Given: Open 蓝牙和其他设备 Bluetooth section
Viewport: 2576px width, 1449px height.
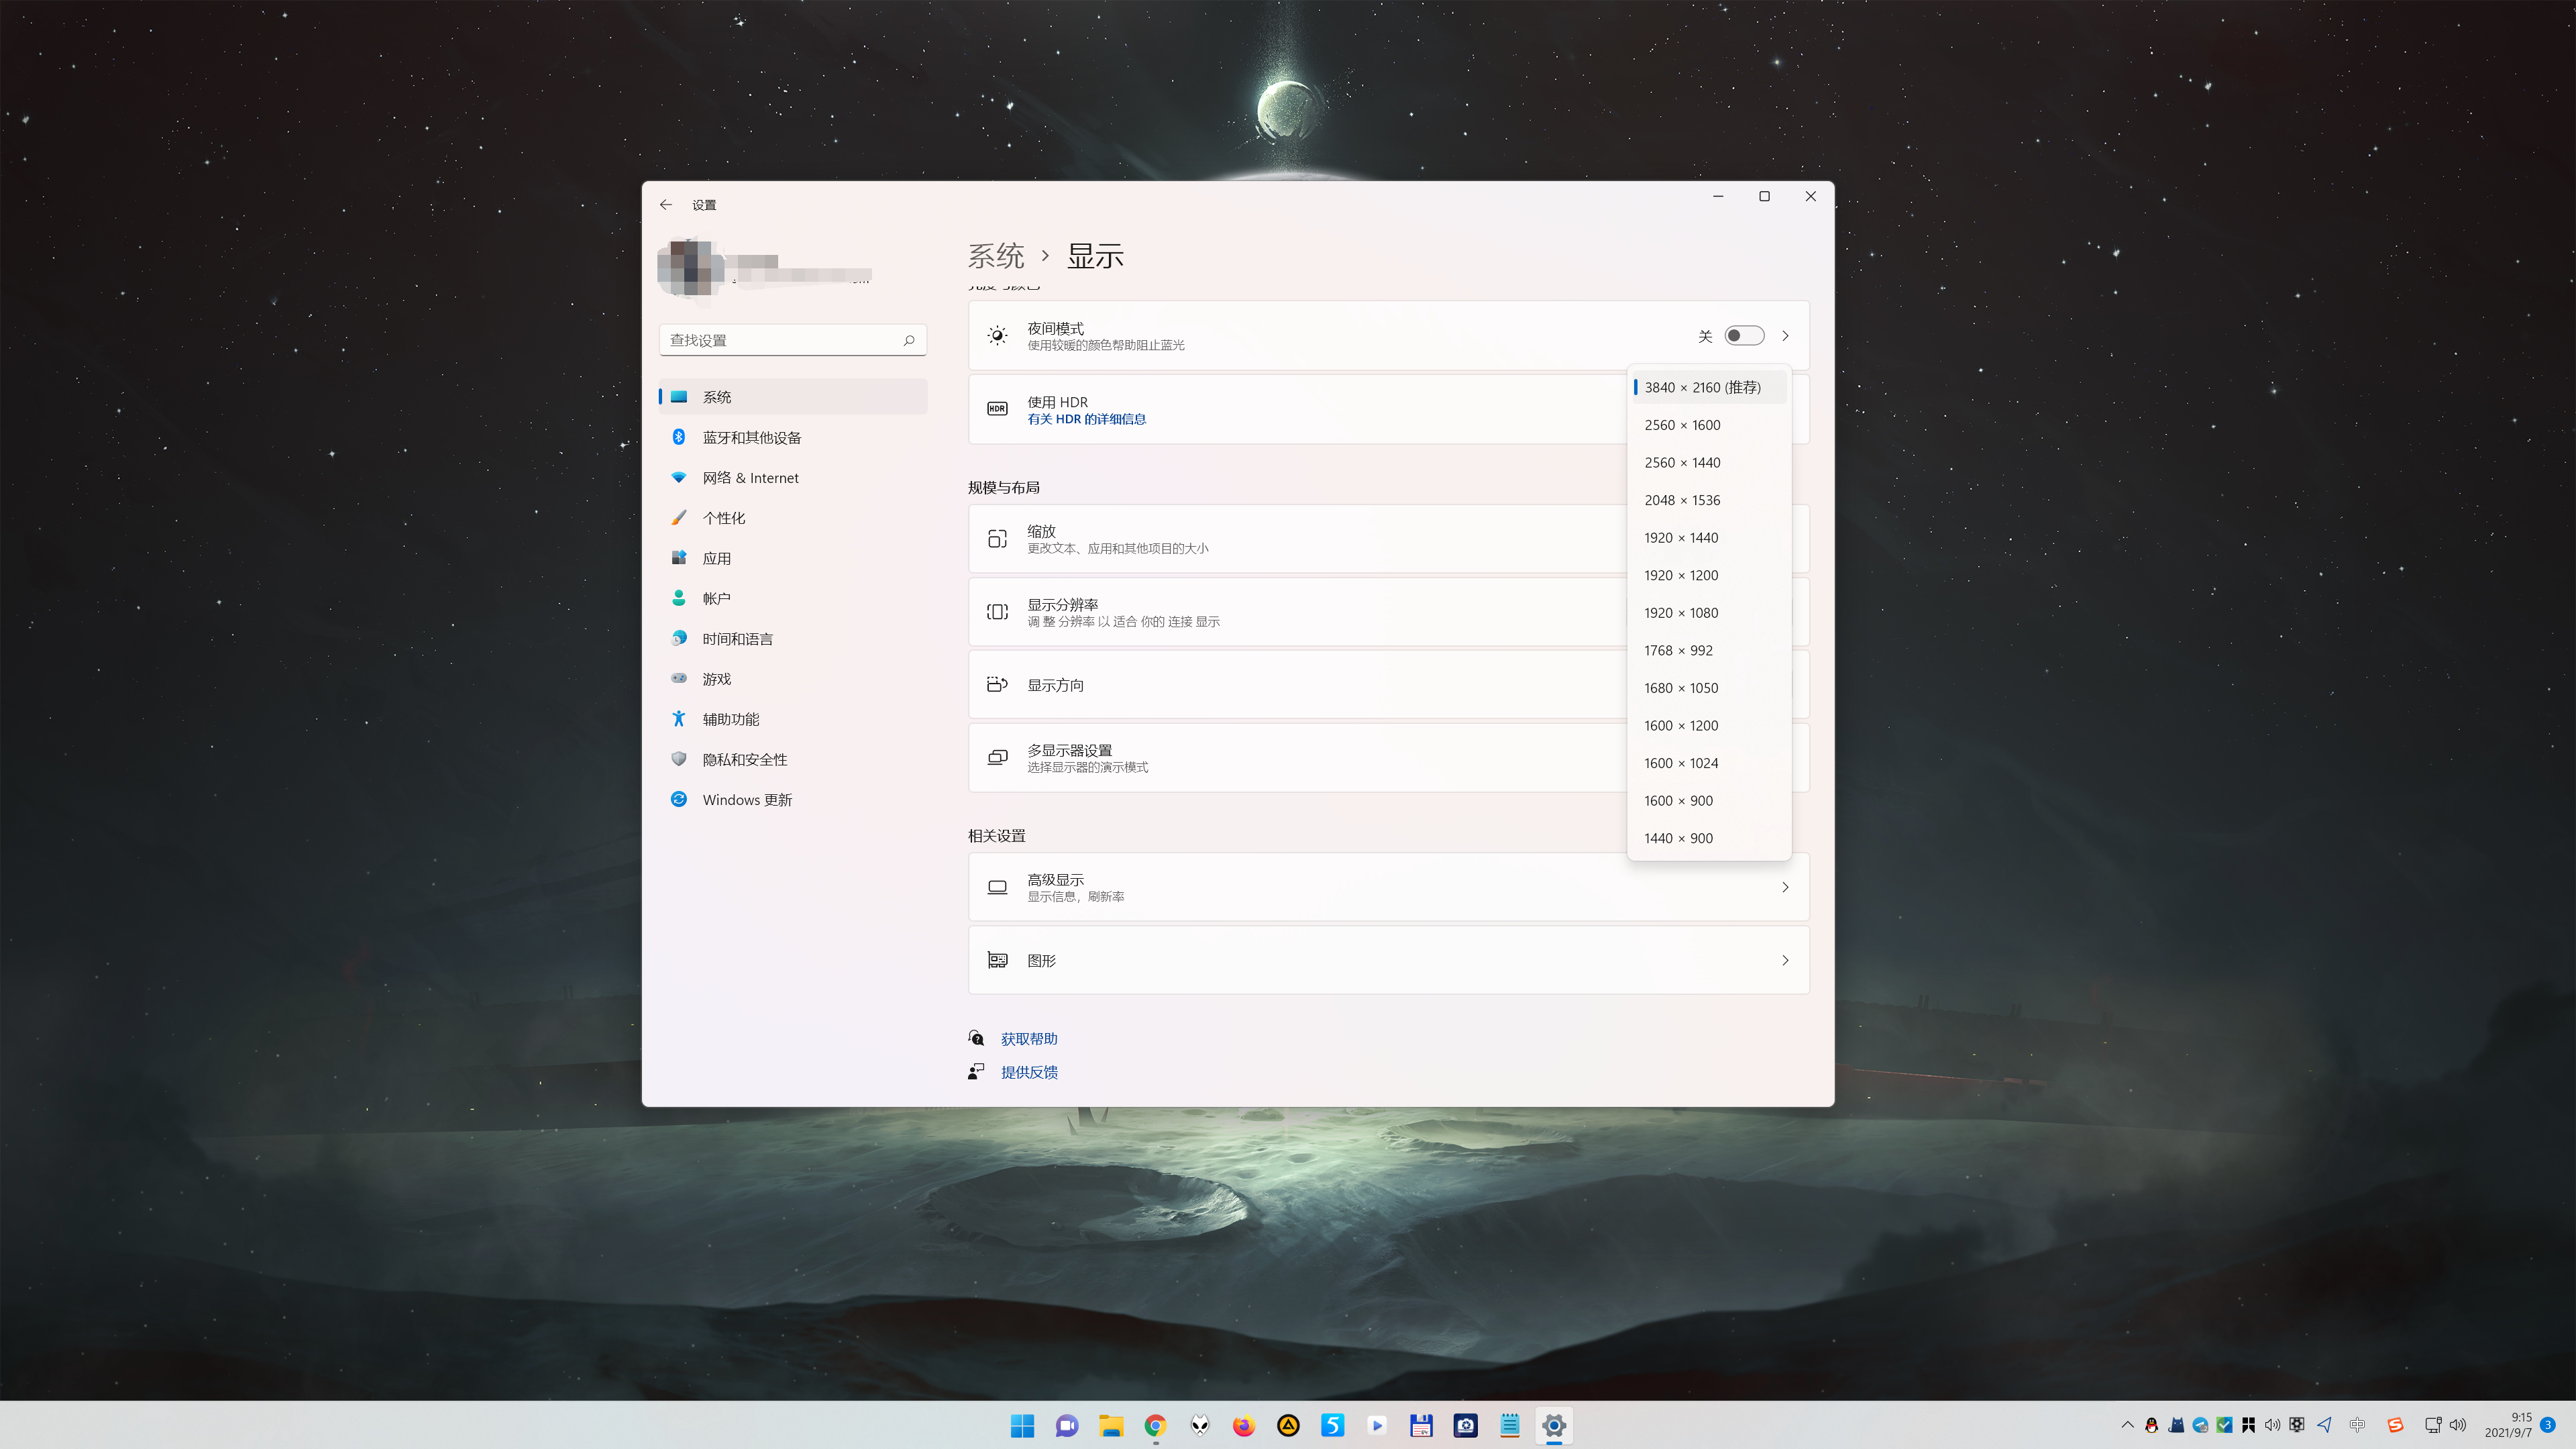Looking at the screenshot, I should (x=751, y=438).
